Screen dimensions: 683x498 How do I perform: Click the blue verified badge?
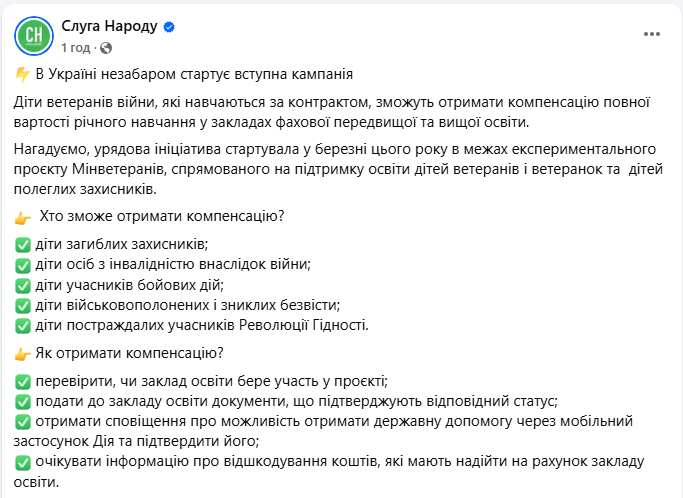coord(169,27)
